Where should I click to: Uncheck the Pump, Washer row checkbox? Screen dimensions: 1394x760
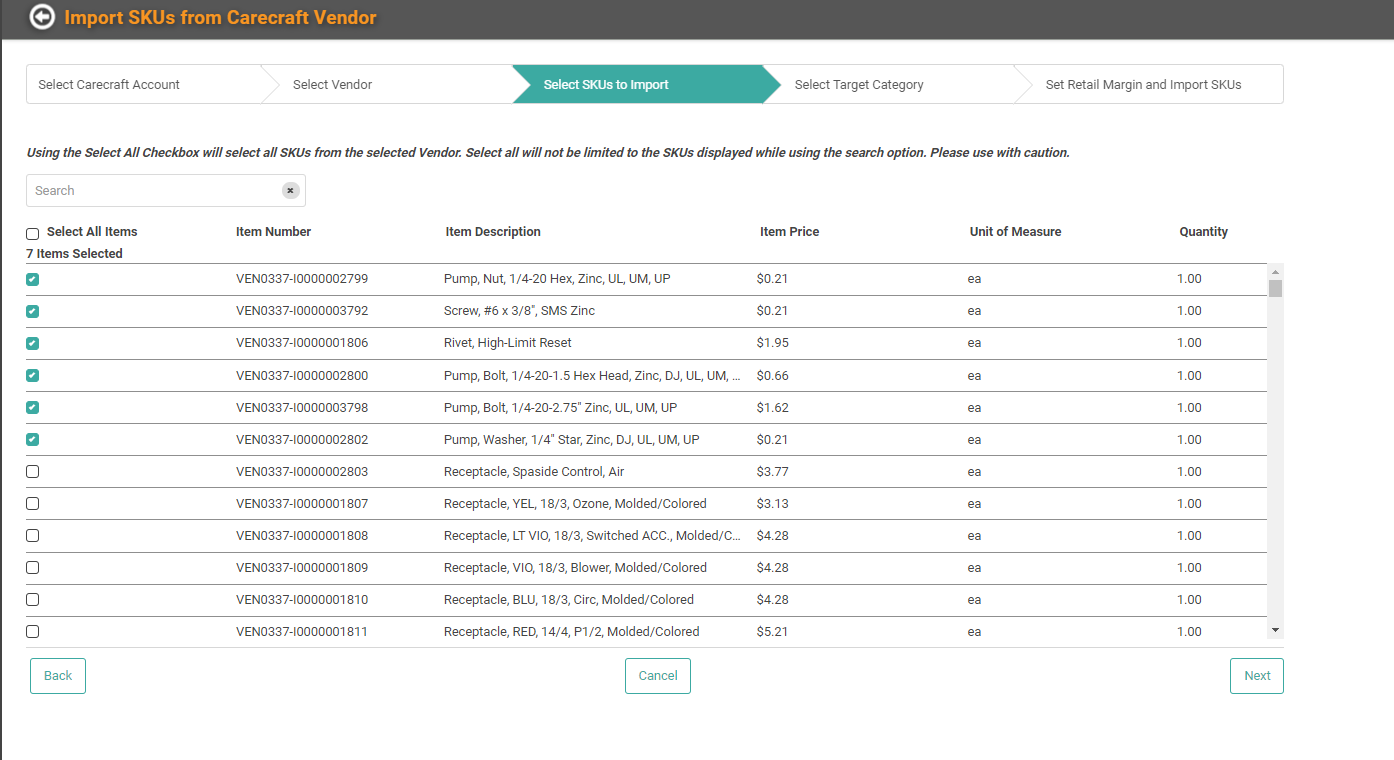point(33,440)
